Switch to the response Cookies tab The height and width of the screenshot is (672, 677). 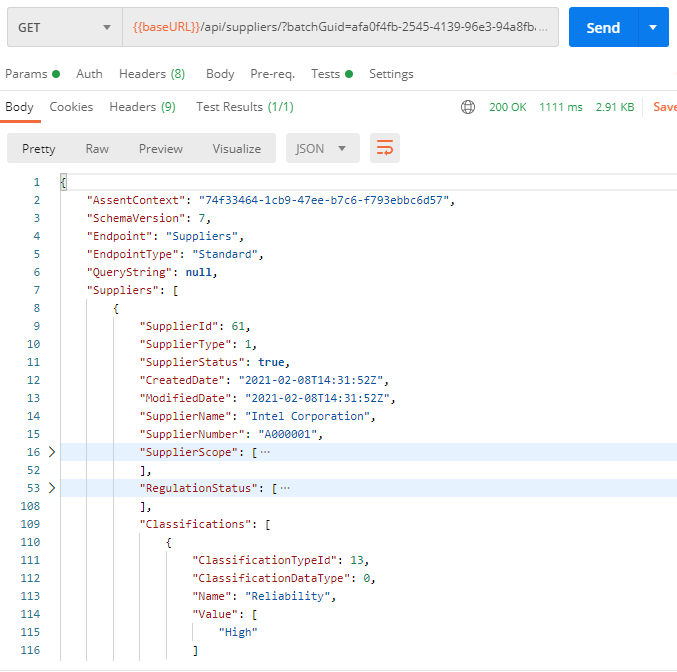(71, 107)
